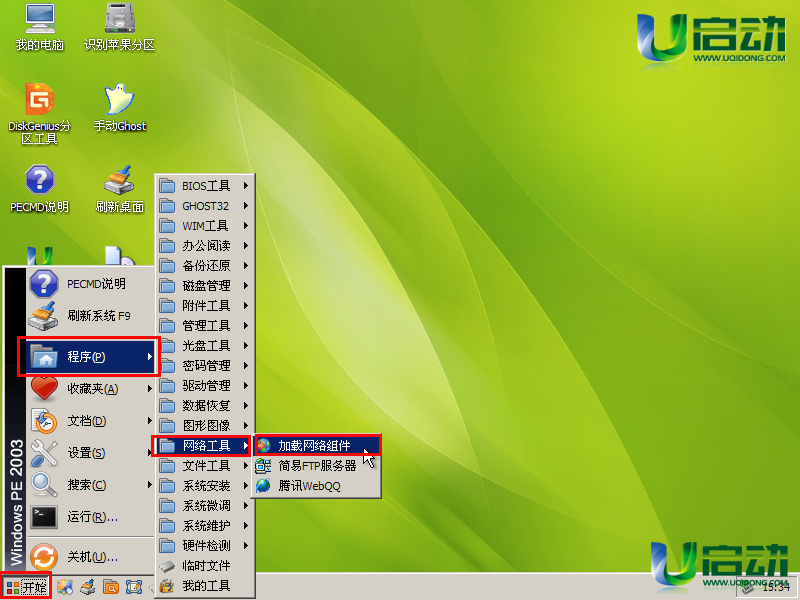Click the screen capture icon in taskbar

point(134,587)
